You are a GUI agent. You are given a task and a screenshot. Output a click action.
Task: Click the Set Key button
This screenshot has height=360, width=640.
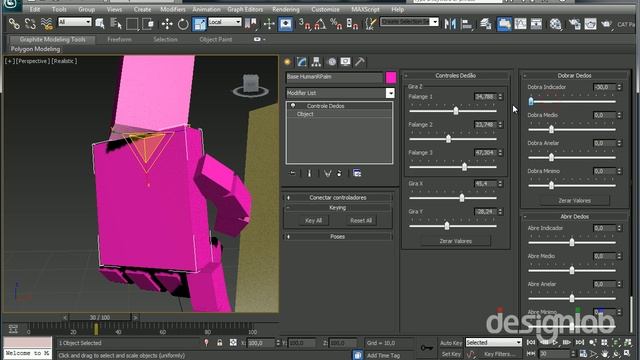(451, 354)
